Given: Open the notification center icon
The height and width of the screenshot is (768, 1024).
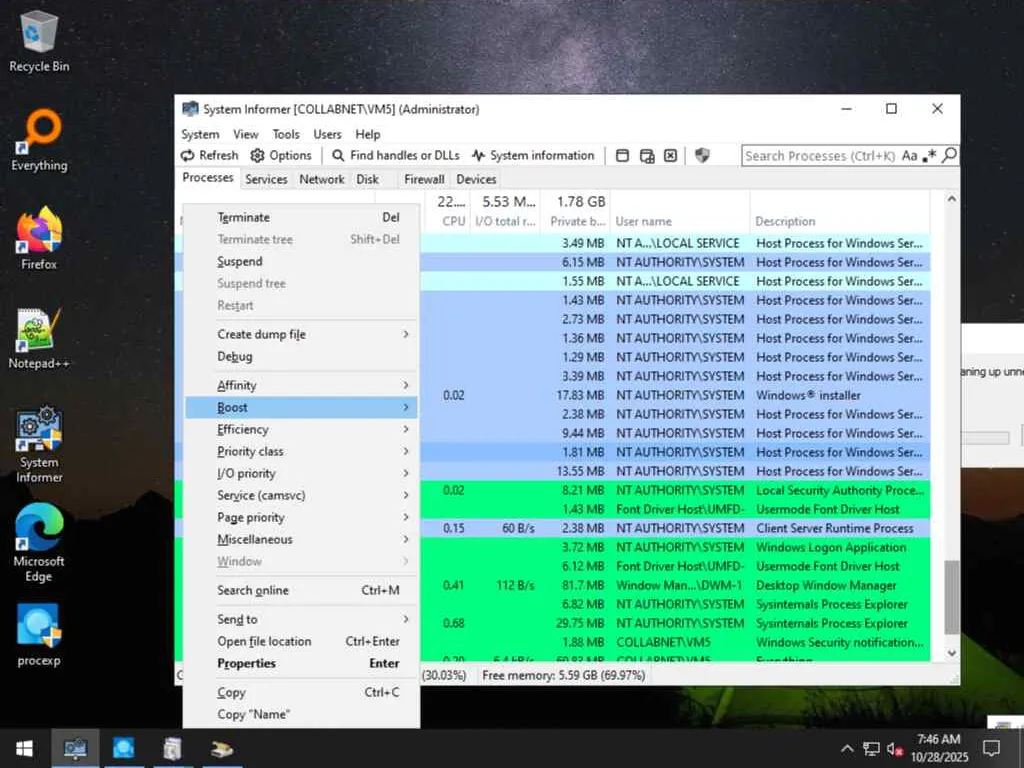Looking at the screenshot, I should (991, 748).
